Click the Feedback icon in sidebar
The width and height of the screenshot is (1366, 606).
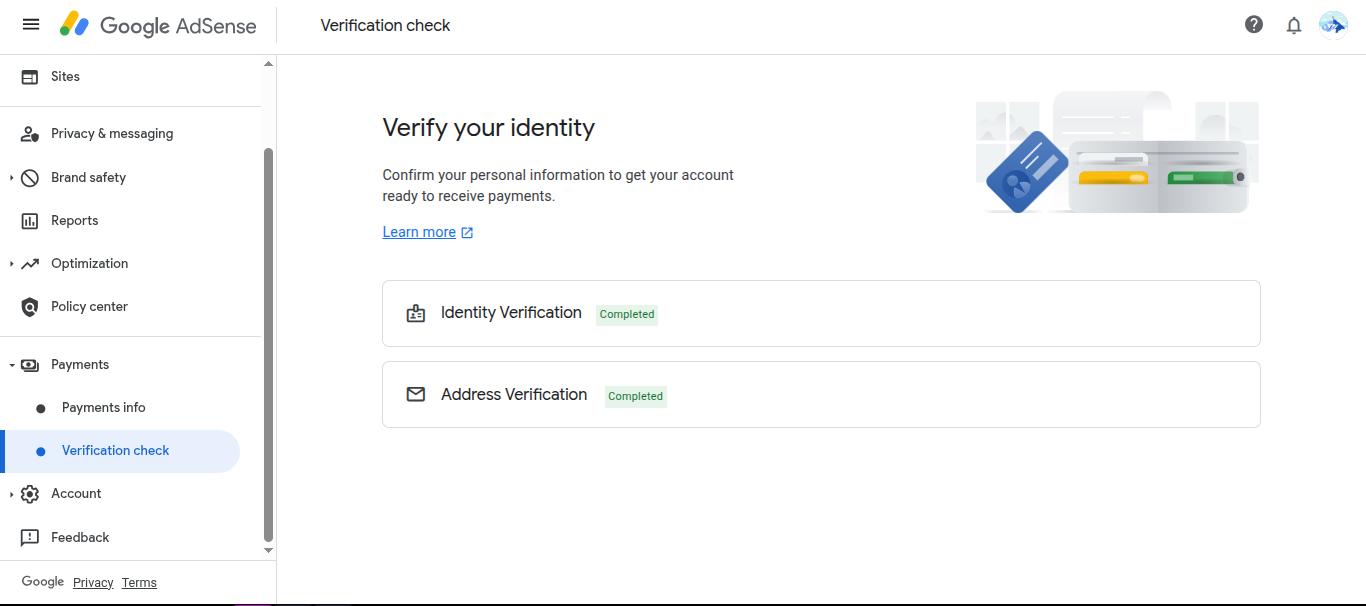[30, 538]
